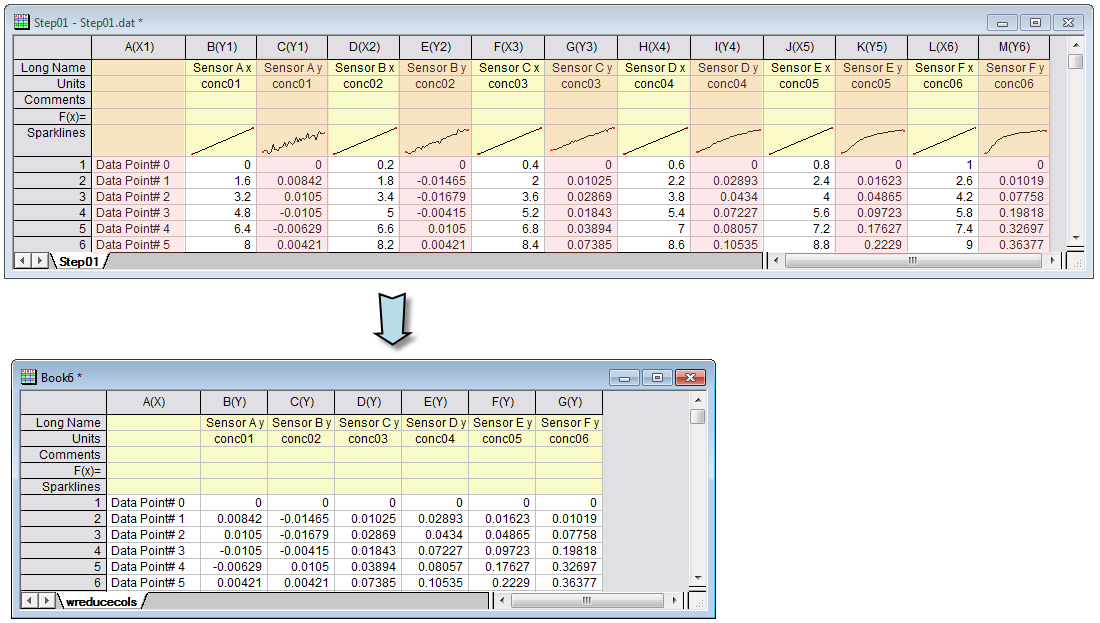Close the Book6 window
This screenshot has width=1100, height=623.
tap(690, 377)
